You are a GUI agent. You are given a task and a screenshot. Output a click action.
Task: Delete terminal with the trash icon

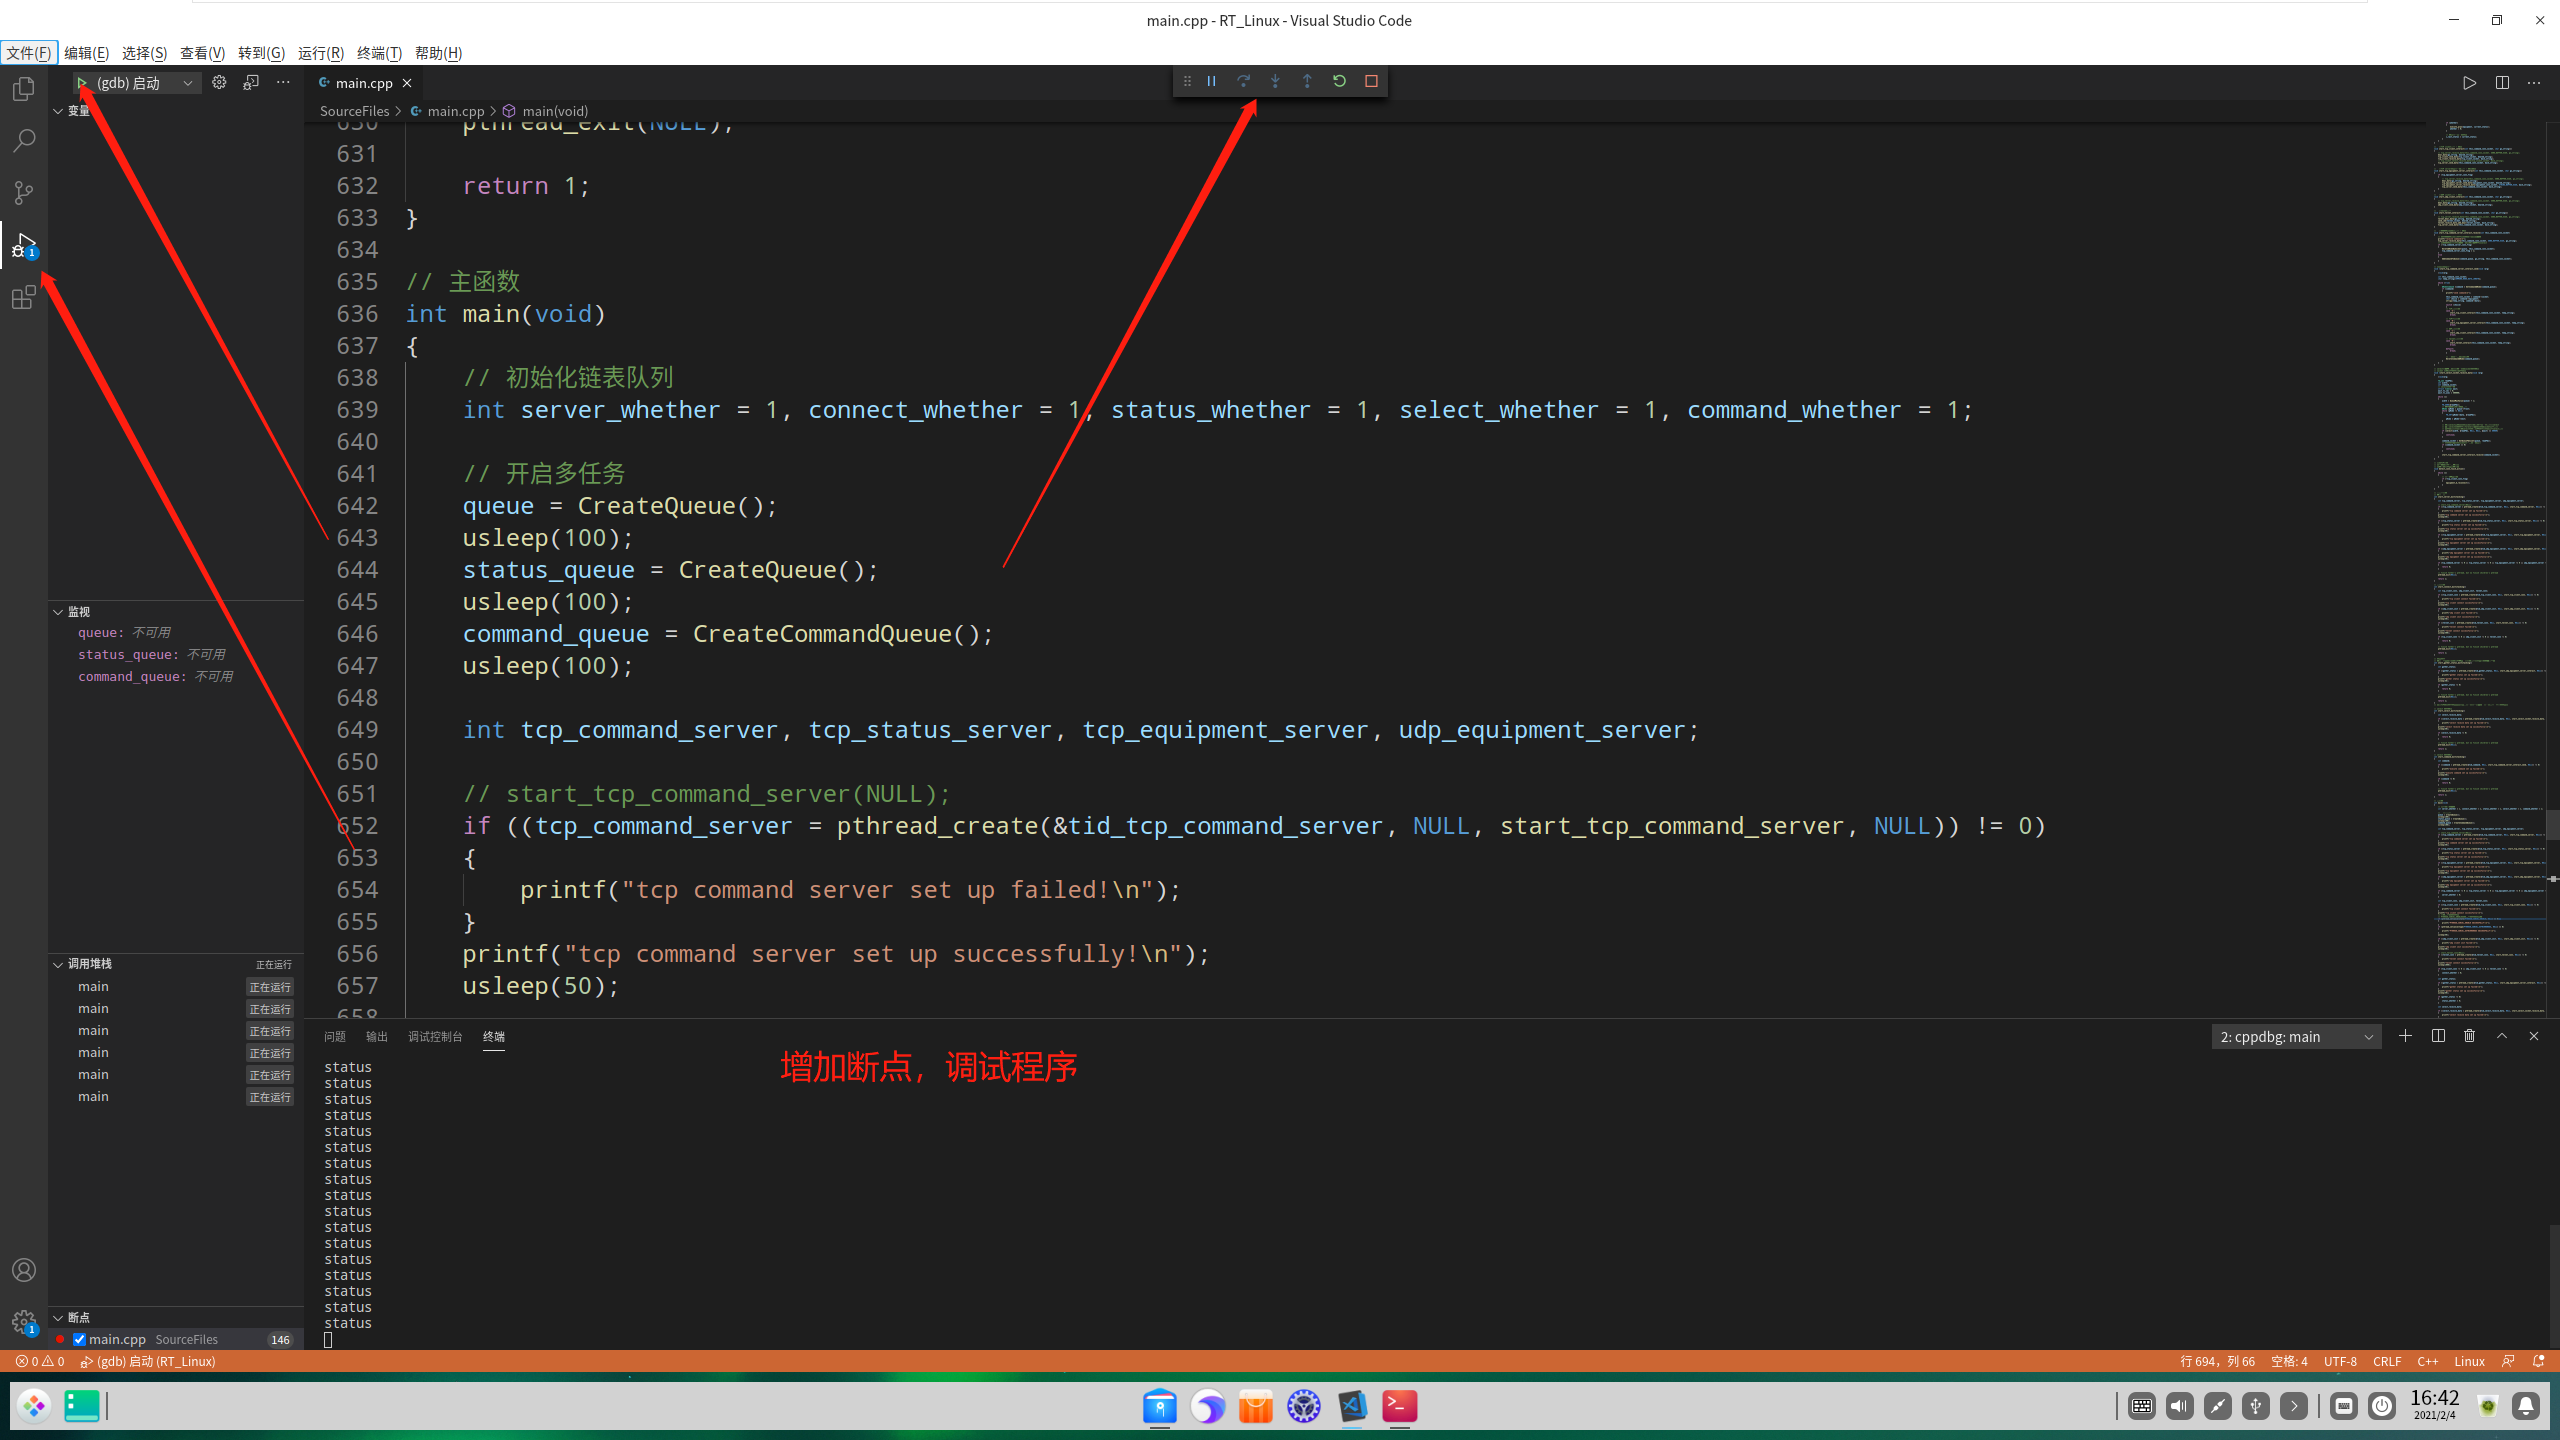pyautogui.click(x=2470, y=1036)
